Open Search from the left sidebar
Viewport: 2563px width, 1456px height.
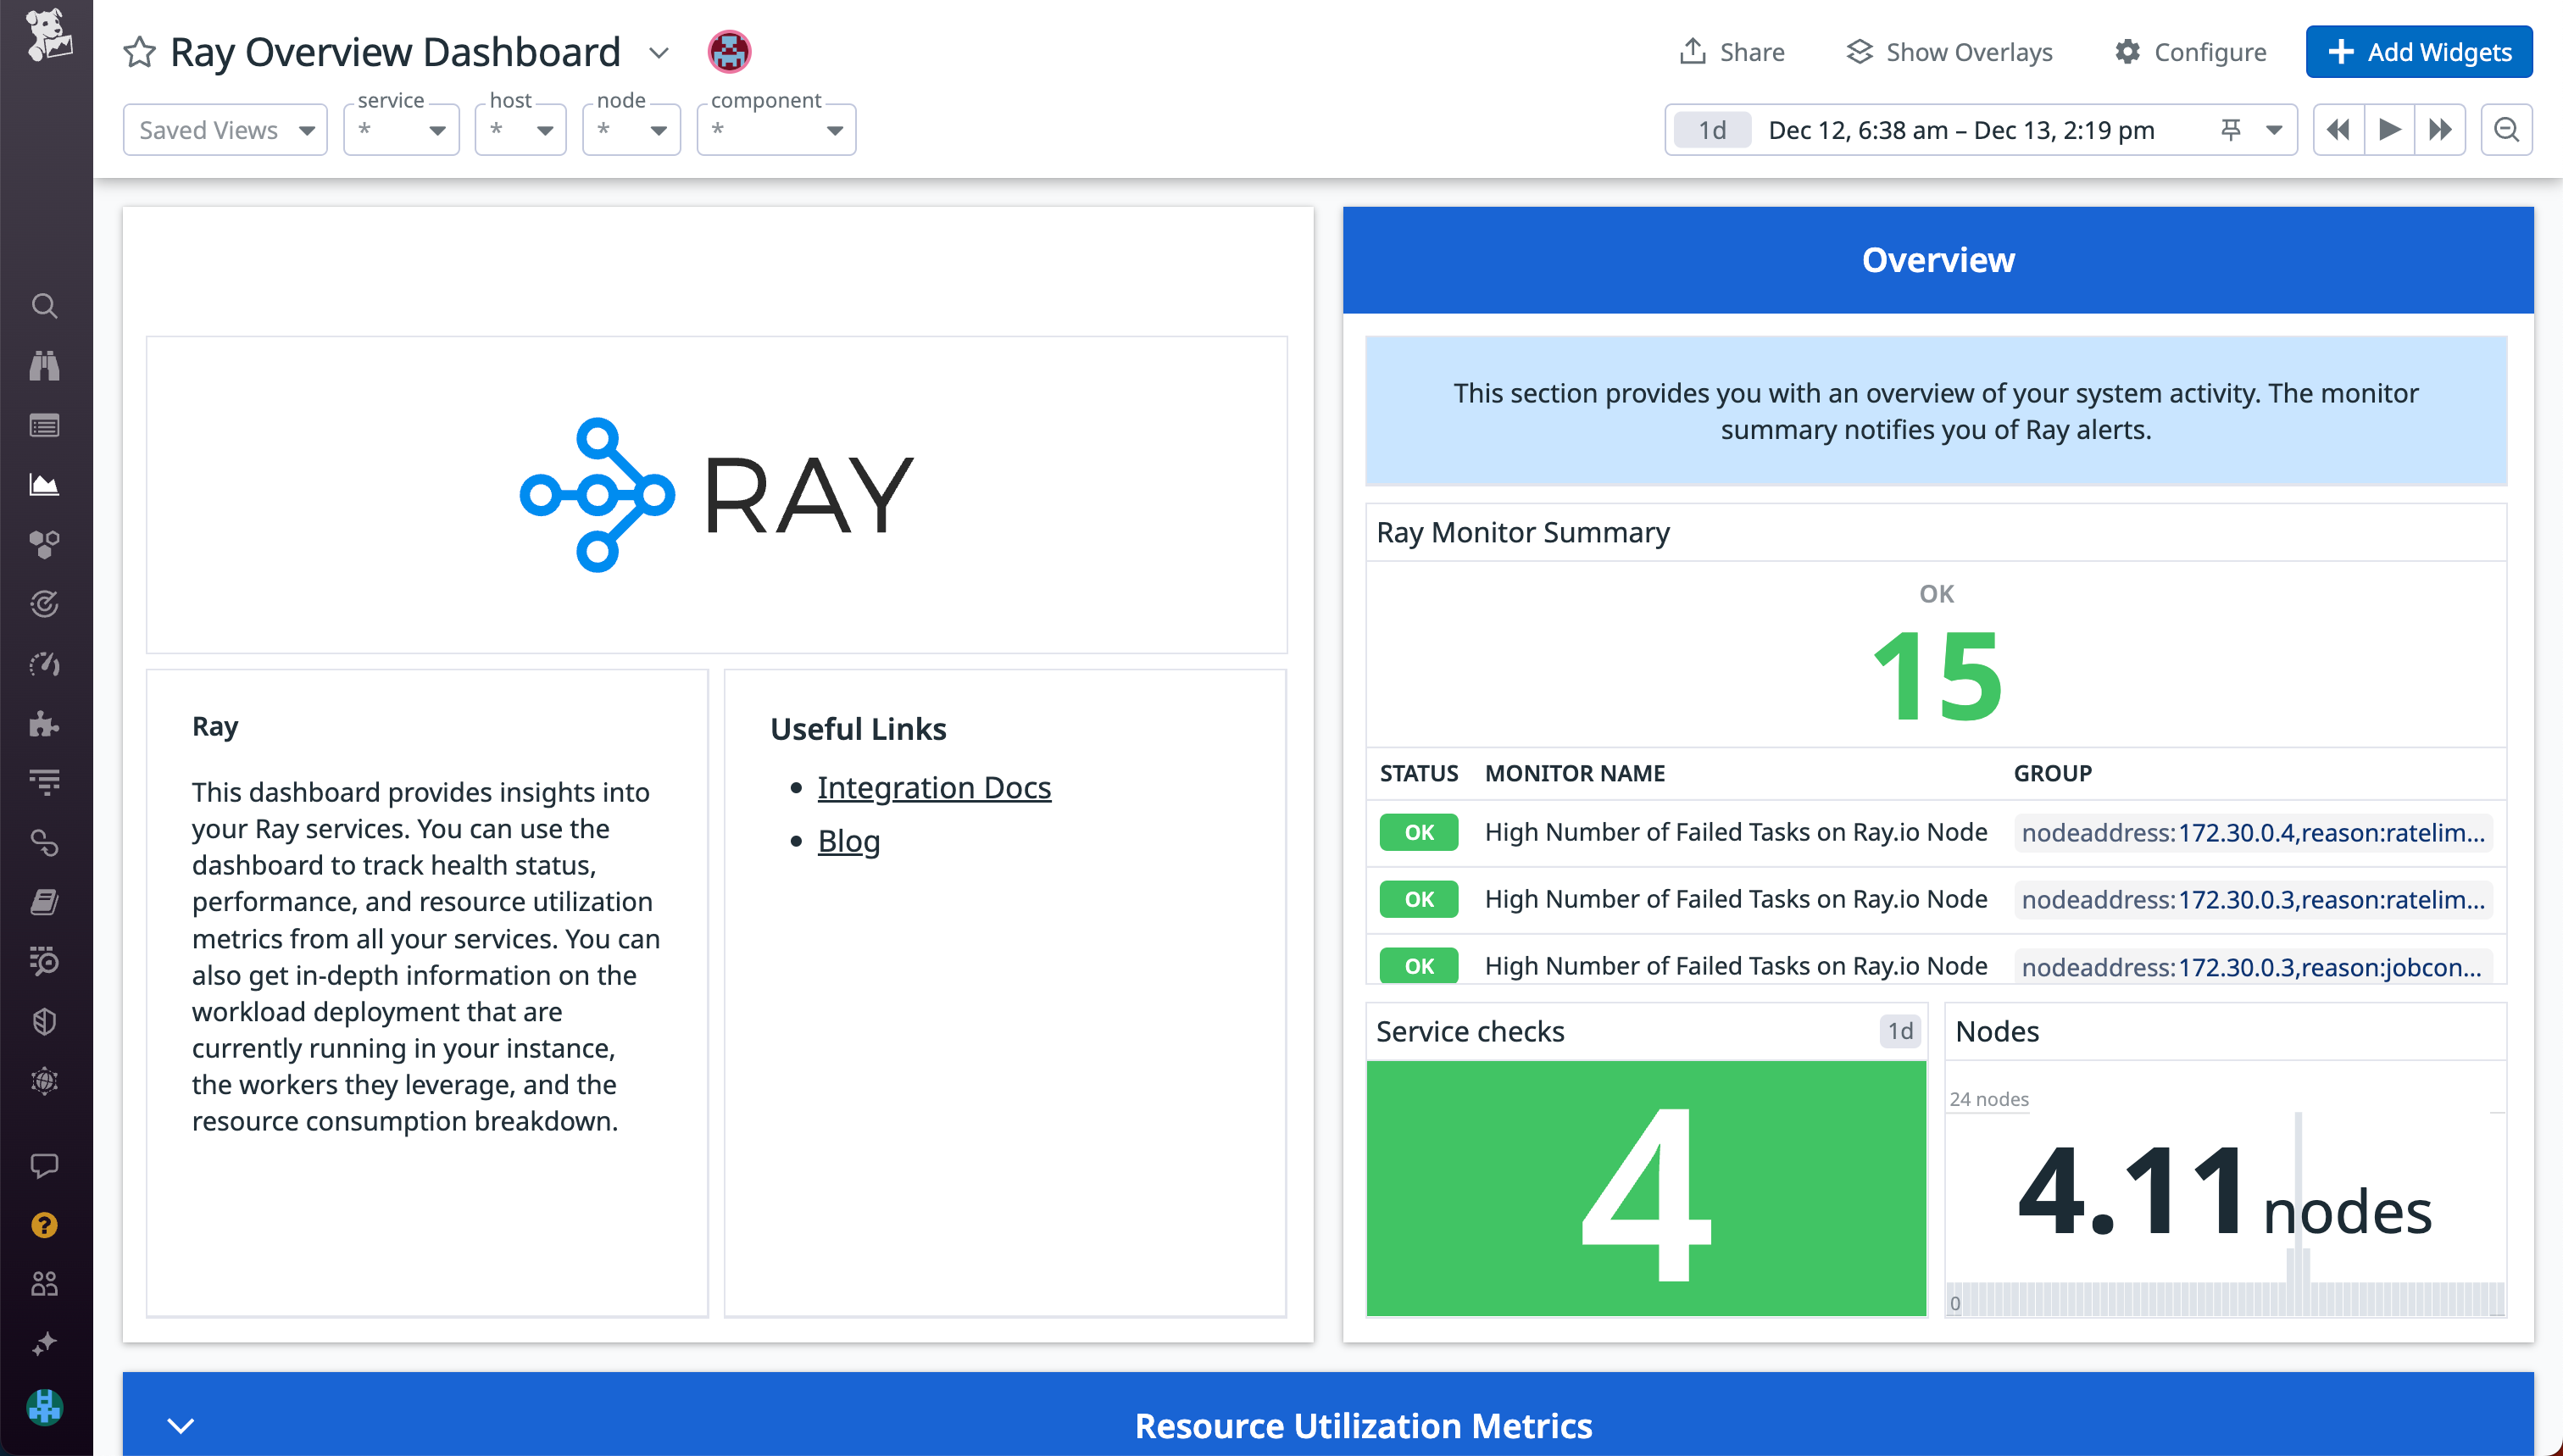coord(44,306)
